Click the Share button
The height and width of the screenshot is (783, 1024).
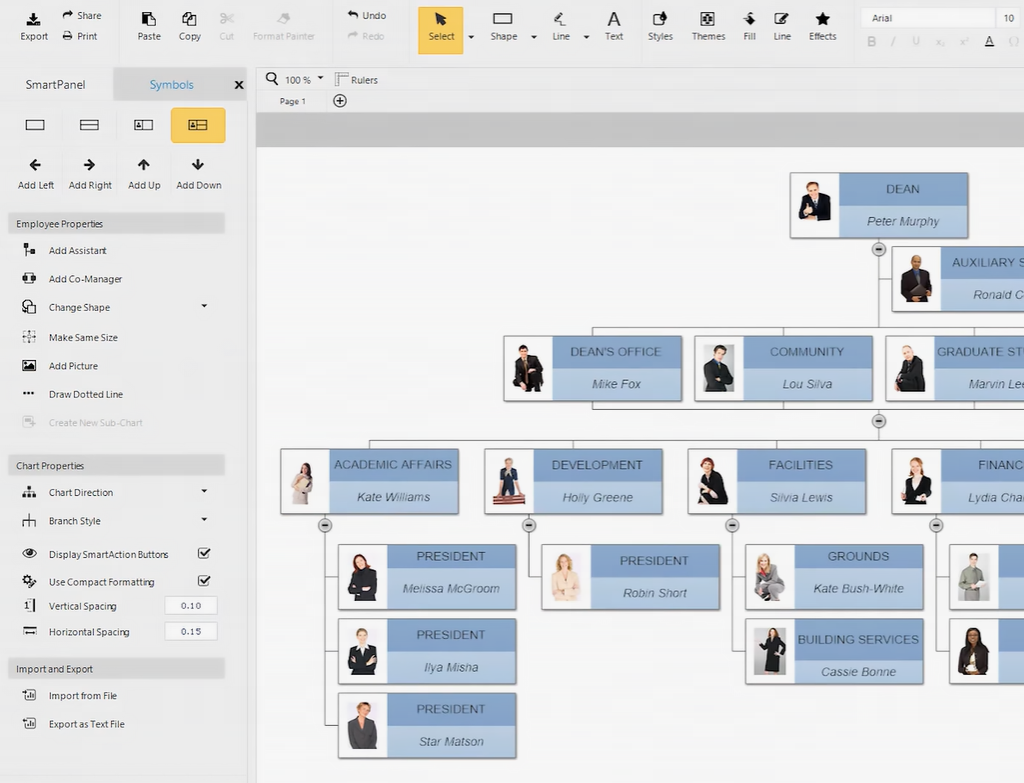82,15
